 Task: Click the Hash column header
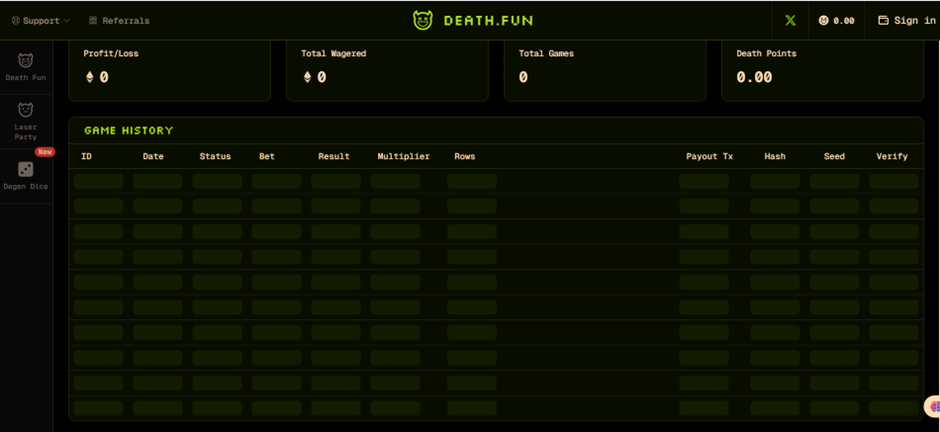tap(775, 156)
